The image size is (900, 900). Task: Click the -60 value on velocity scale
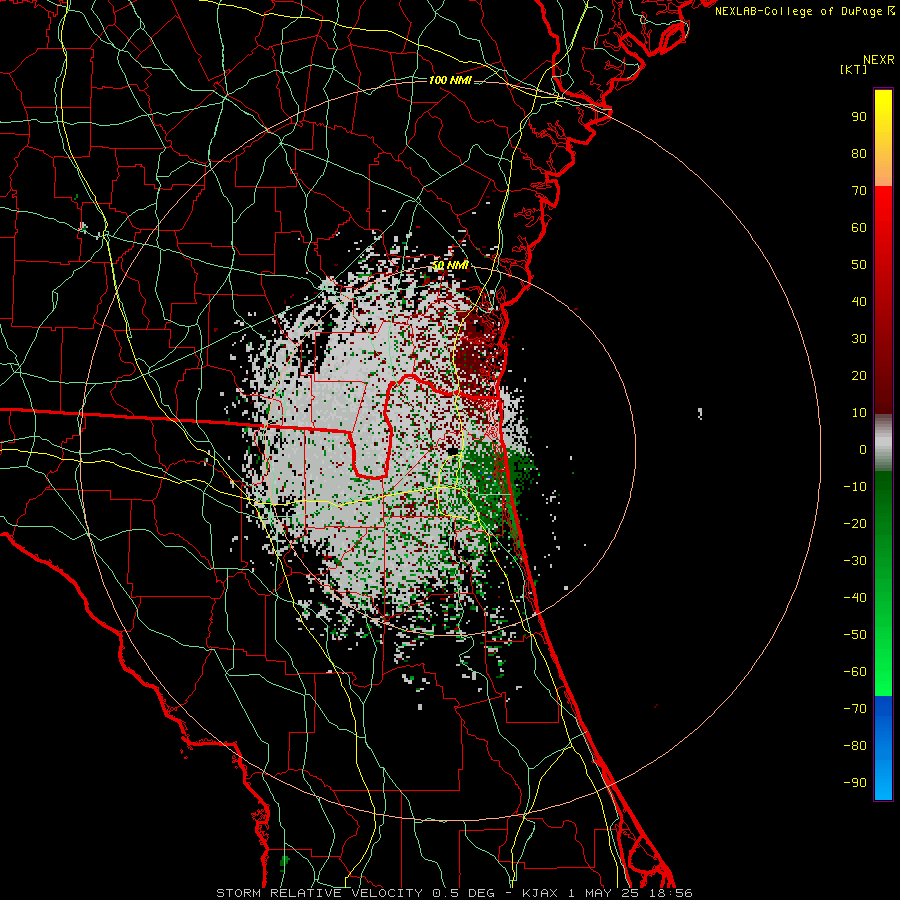coord(855,672)
